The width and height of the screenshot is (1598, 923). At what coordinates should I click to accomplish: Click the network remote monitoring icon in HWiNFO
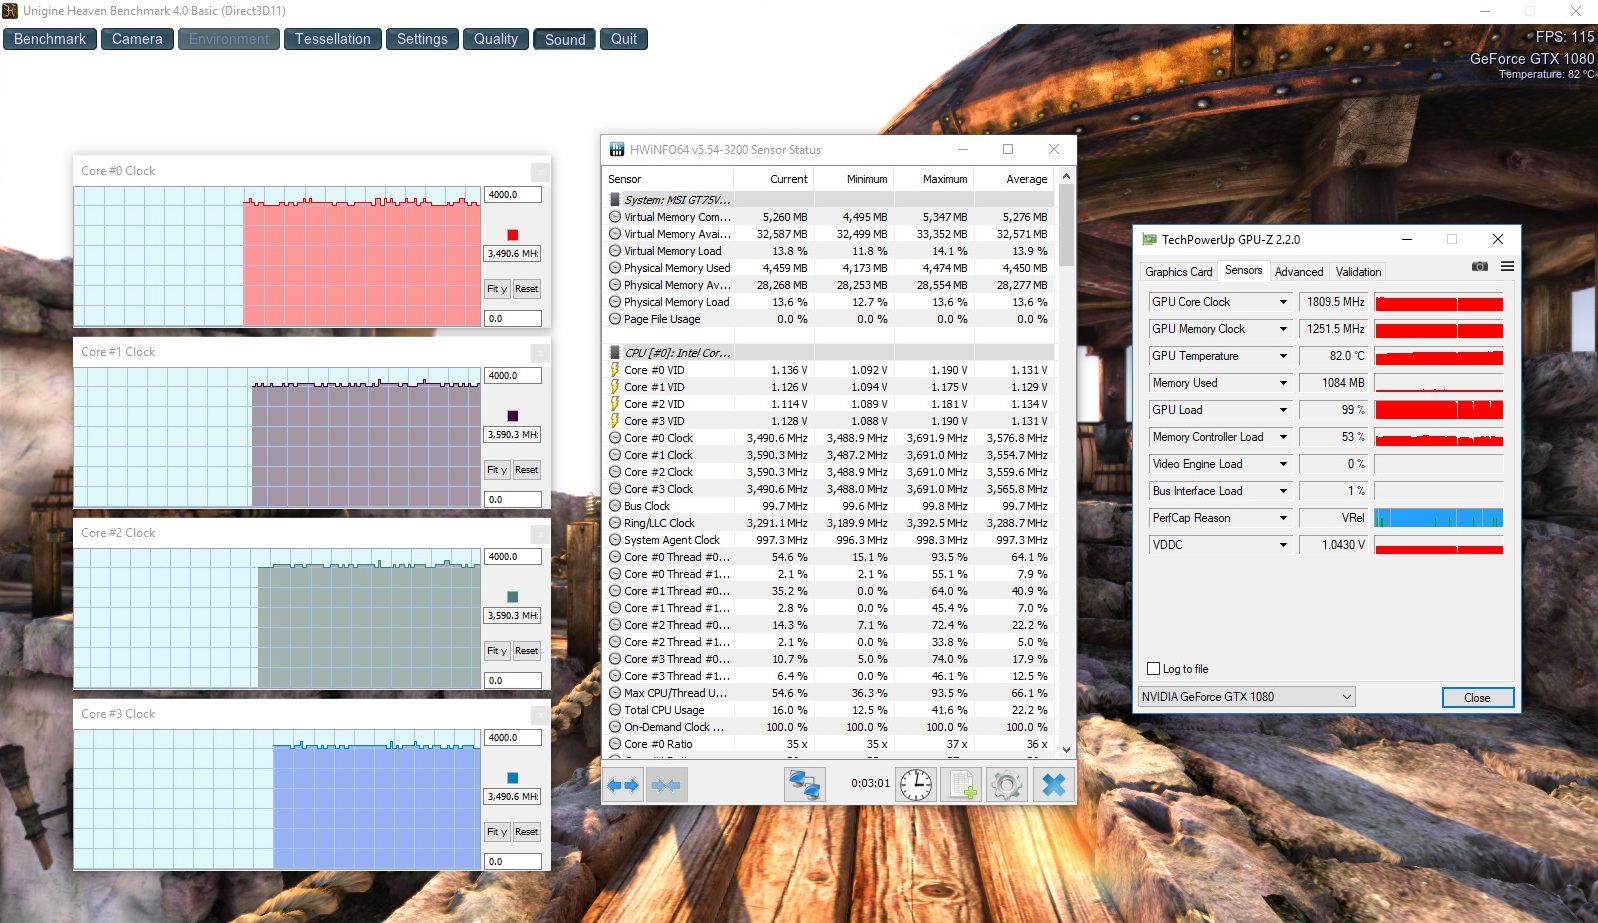point(804,785)
